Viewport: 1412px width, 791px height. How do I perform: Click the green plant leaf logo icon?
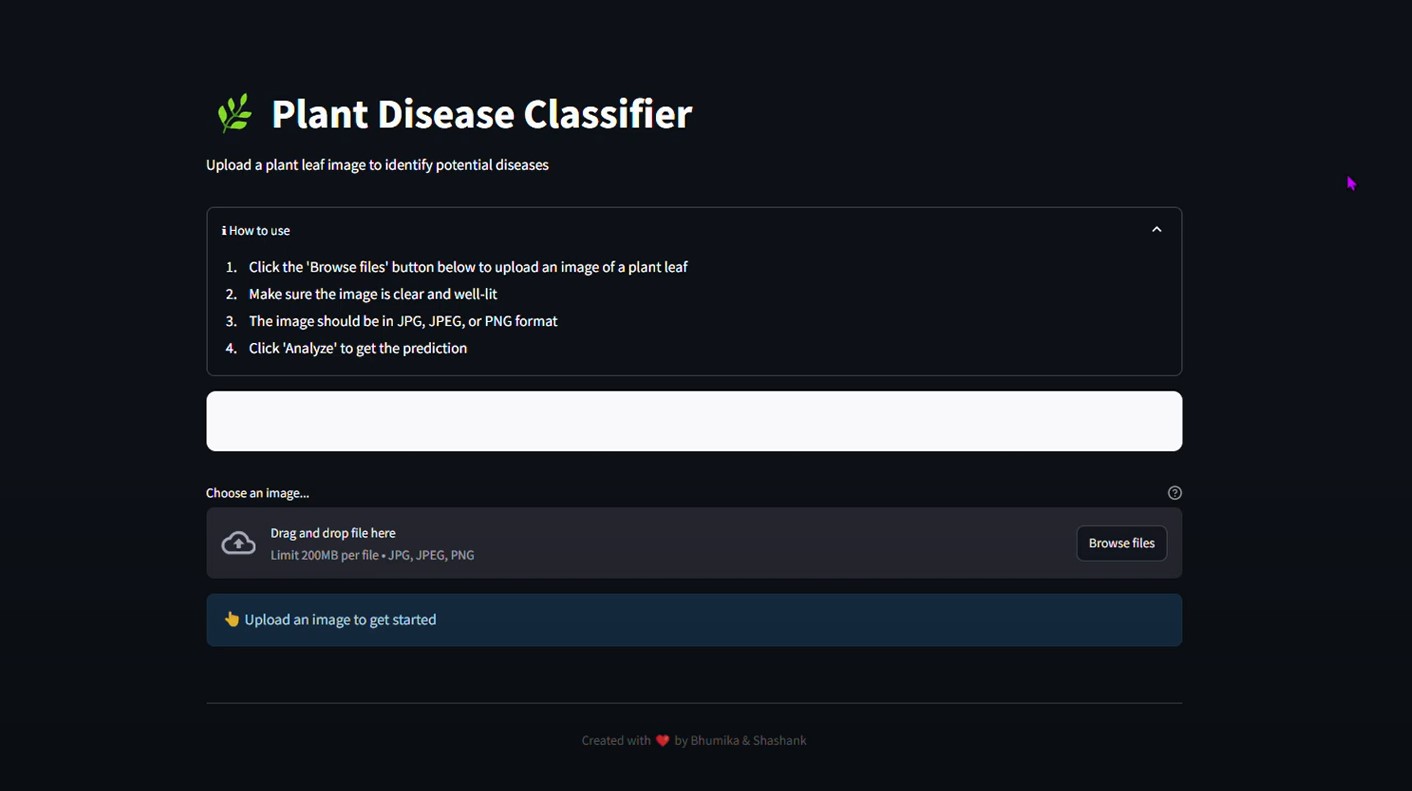coord(234,114)
